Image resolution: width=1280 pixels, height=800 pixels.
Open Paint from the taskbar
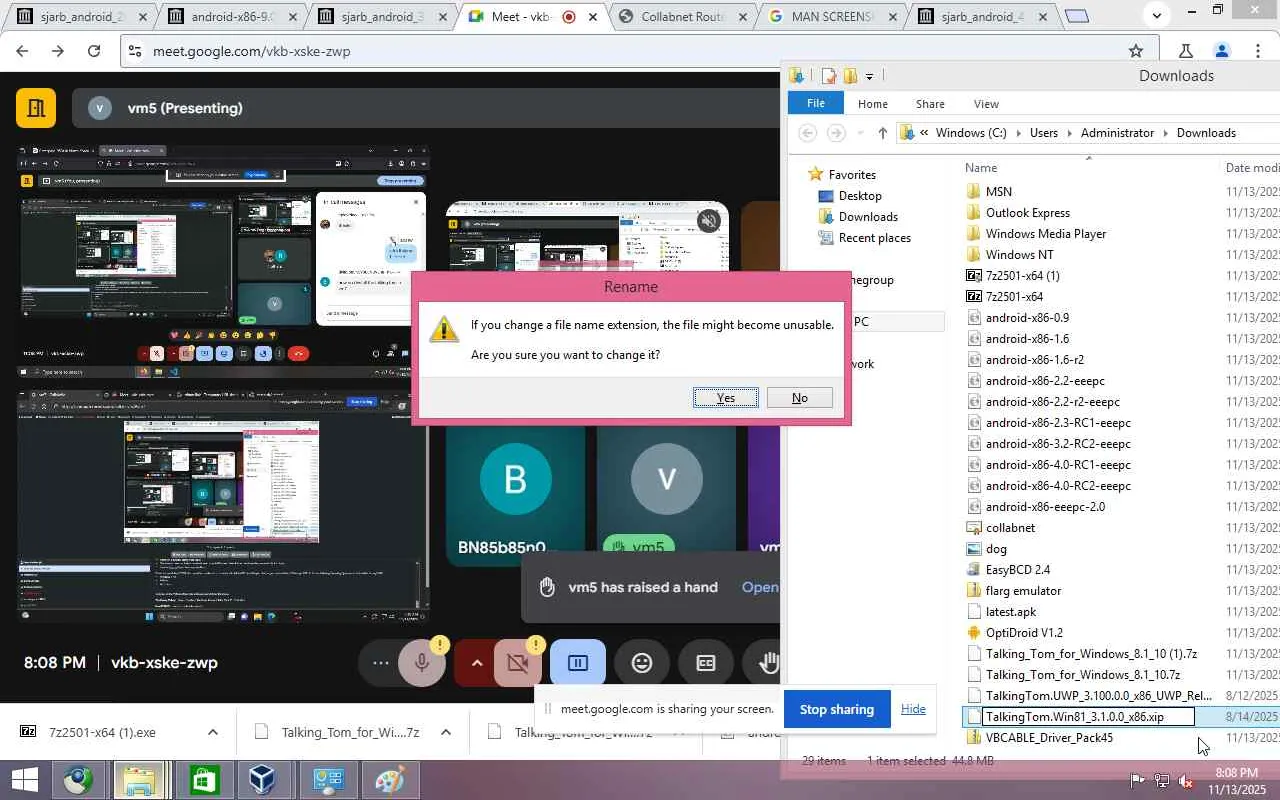(x=388, y=779)
